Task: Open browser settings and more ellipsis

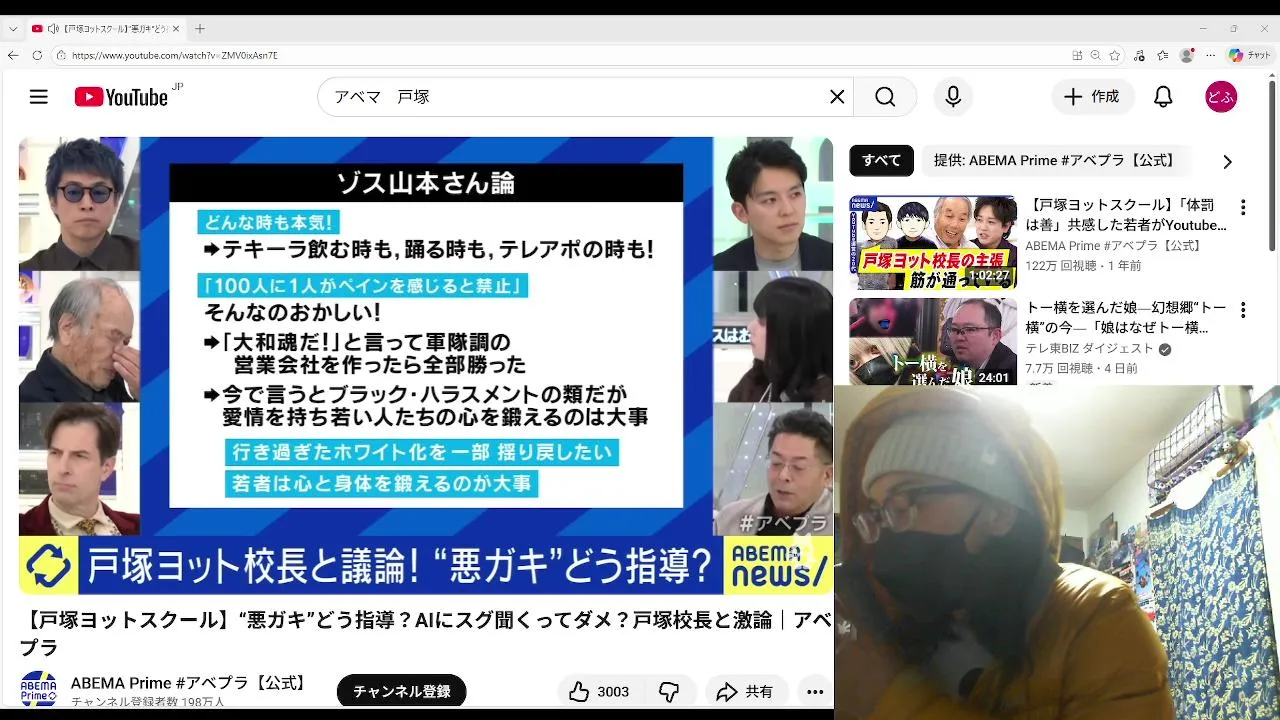Action: coord(1211,55)
